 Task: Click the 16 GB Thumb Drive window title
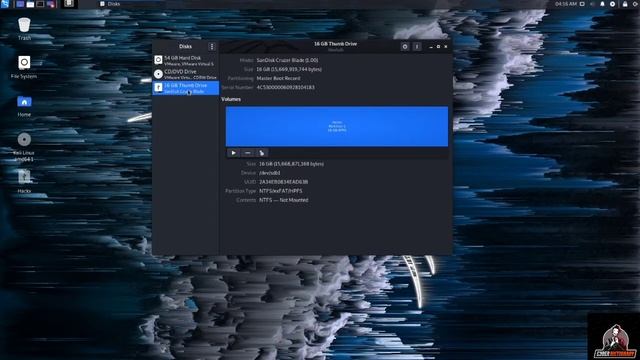(x=335, y=44)
